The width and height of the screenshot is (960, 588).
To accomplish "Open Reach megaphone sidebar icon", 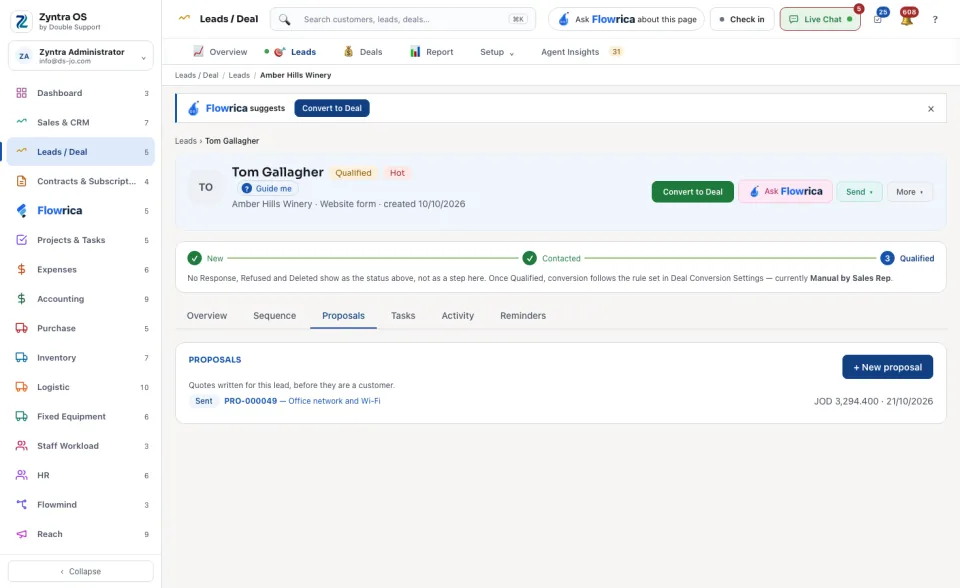I will pyautogui.click(x=21, y=534).
